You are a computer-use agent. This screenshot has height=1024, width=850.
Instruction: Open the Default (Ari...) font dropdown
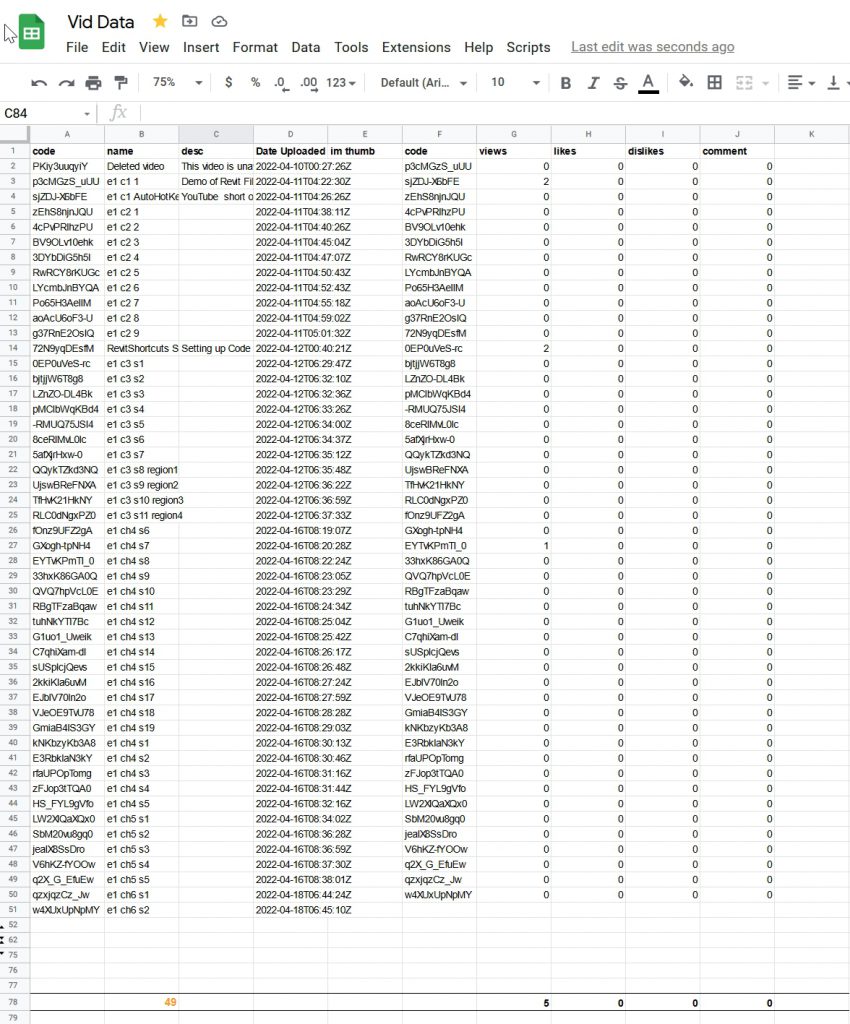425,83
